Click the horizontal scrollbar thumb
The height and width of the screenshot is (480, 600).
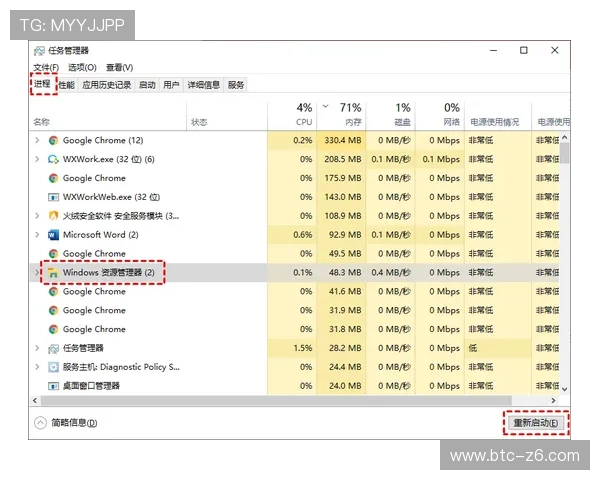(276, 401)
